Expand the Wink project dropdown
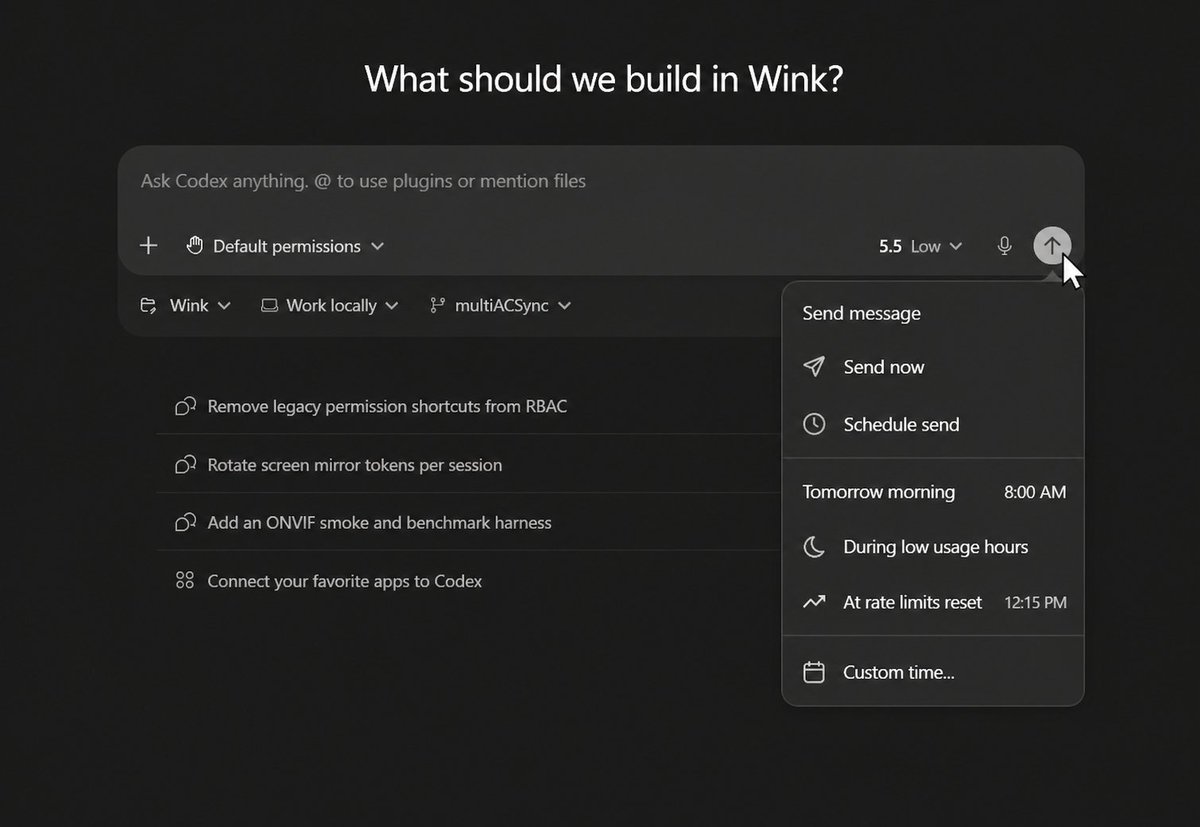Screen dimensions: 1200x827 186,306
